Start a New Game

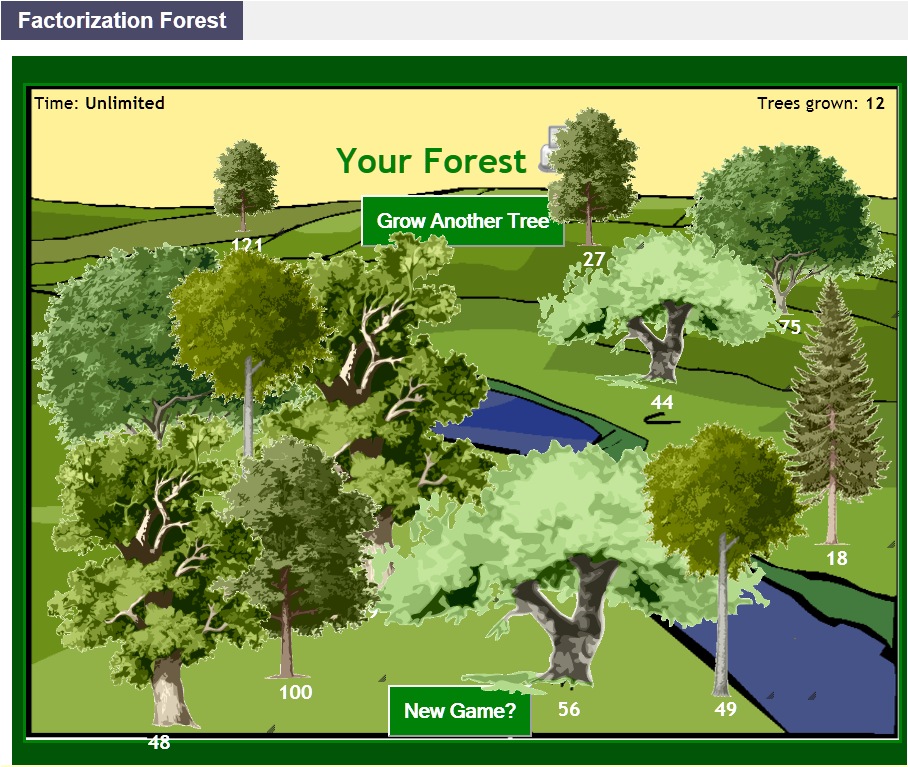point(460,712)
